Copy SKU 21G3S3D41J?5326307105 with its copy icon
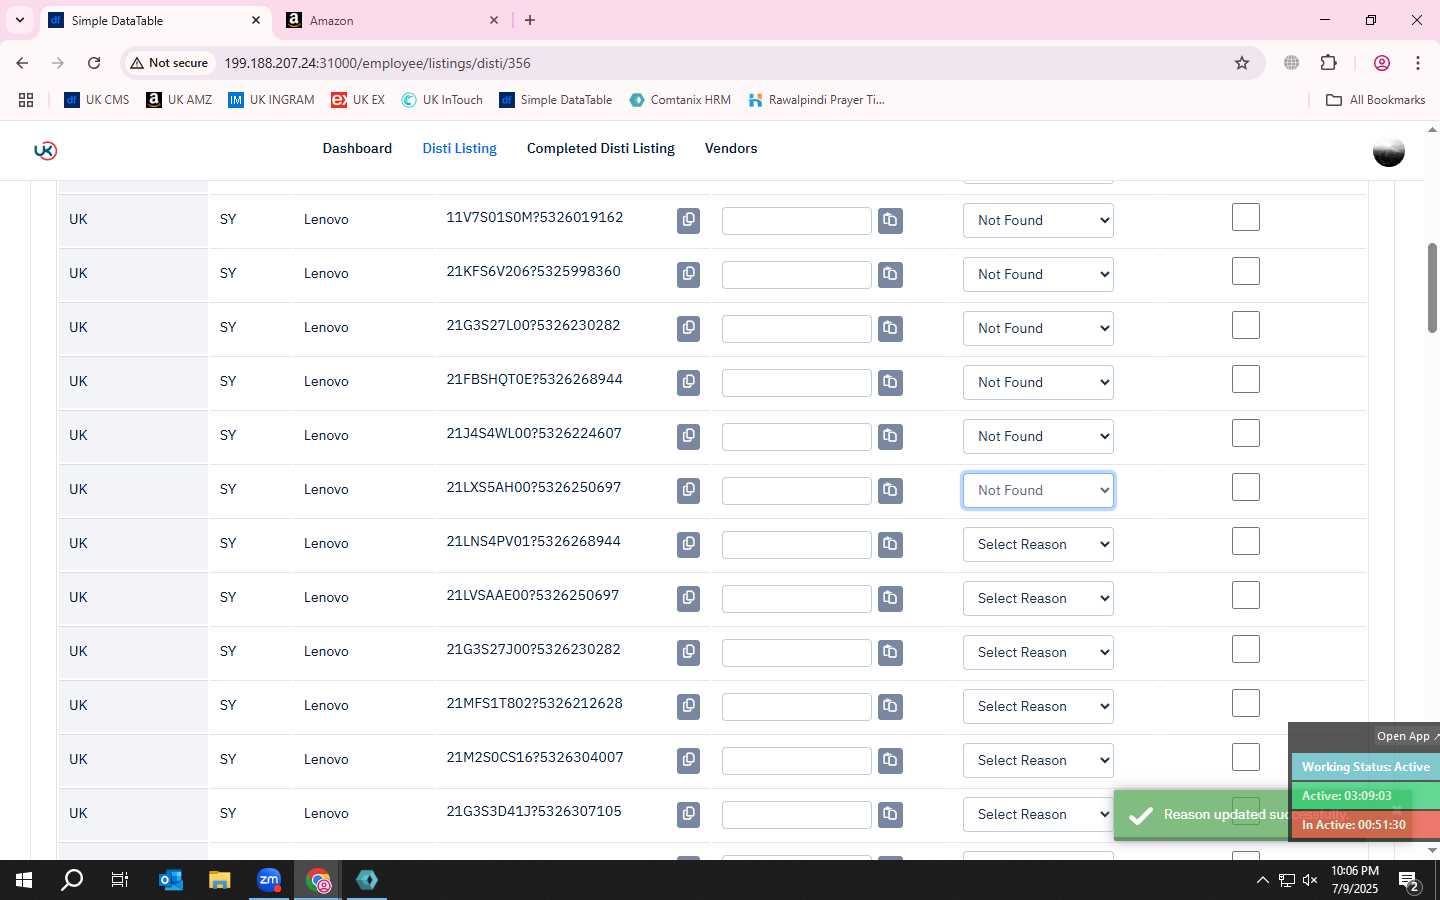This screenshot has height=900, width=1440. [x=688, y=814]
